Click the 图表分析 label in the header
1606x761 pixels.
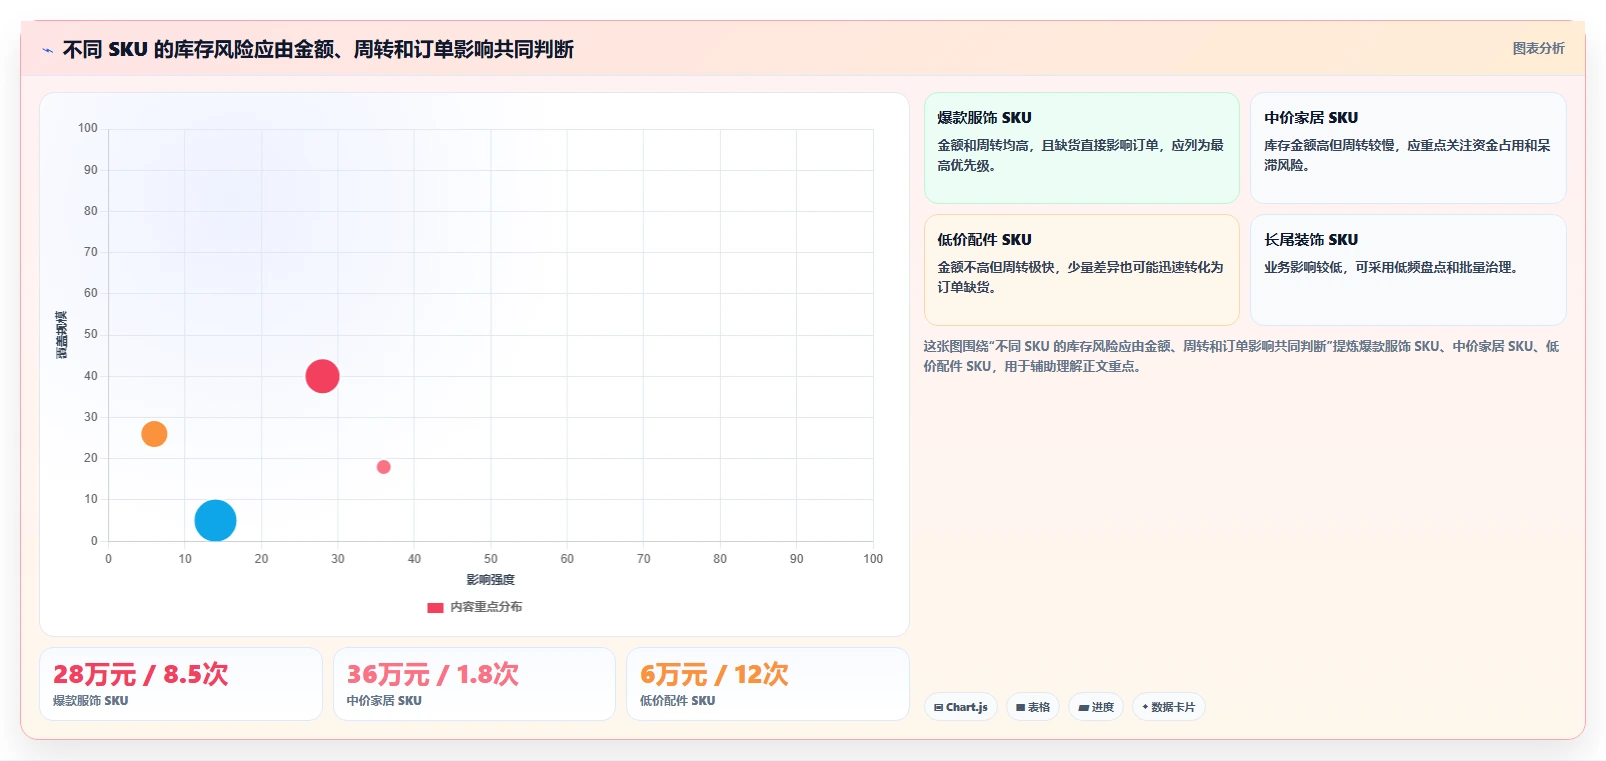point(1538,48)
